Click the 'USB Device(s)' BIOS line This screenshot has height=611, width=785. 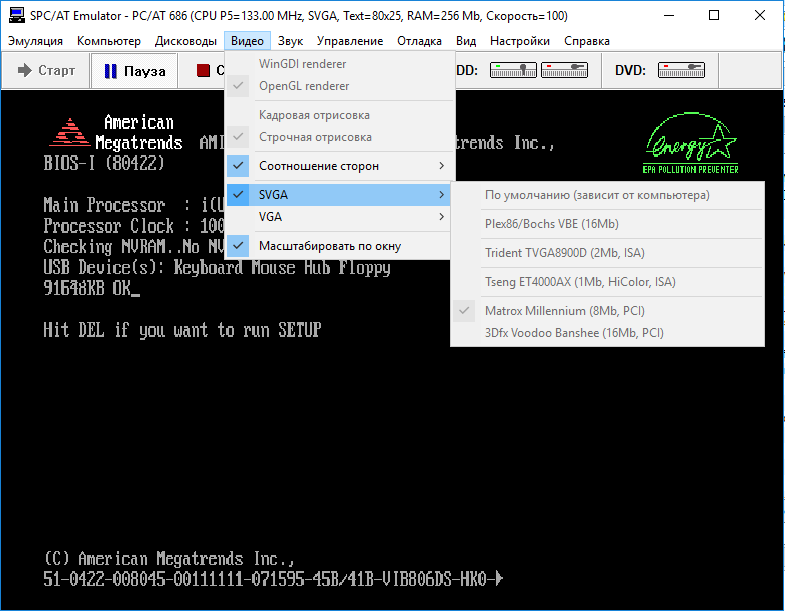point(217,267)
